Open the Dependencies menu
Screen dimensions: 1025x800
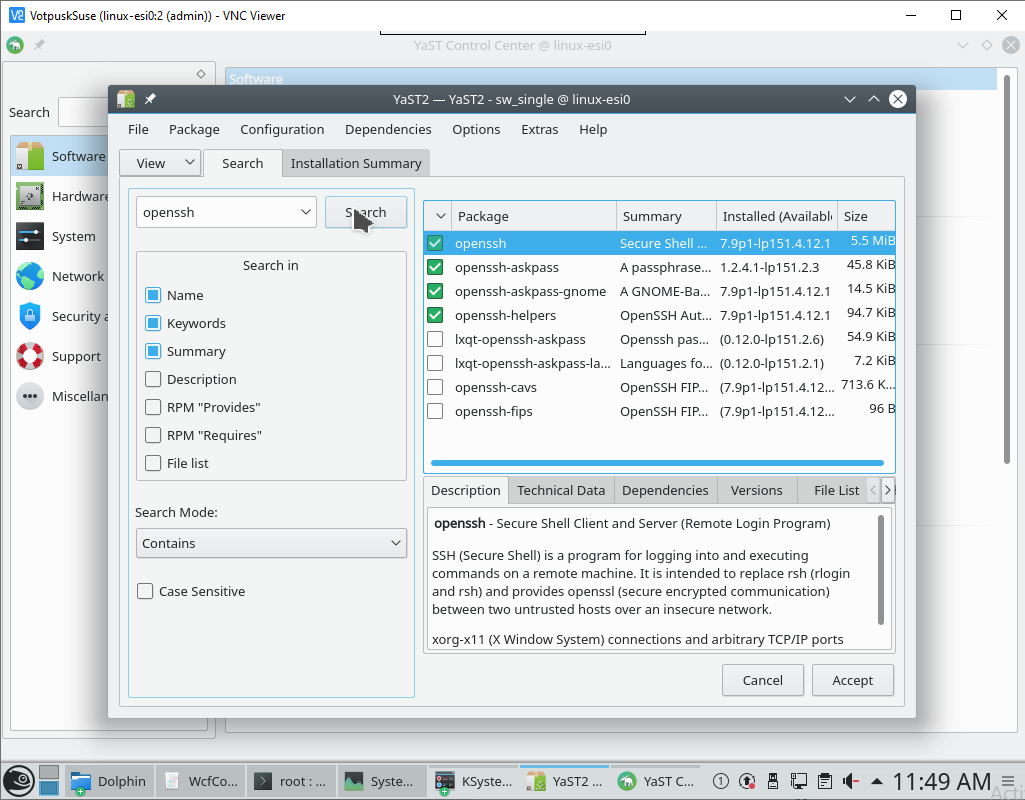coord(388,129)
